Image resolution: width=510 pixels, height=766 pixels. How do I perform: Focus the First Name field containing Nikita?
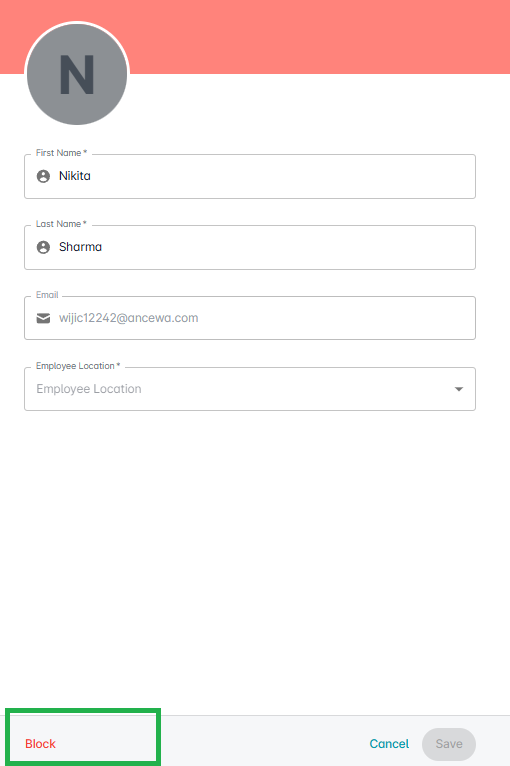pyautogui.click(x=250, y=176)
